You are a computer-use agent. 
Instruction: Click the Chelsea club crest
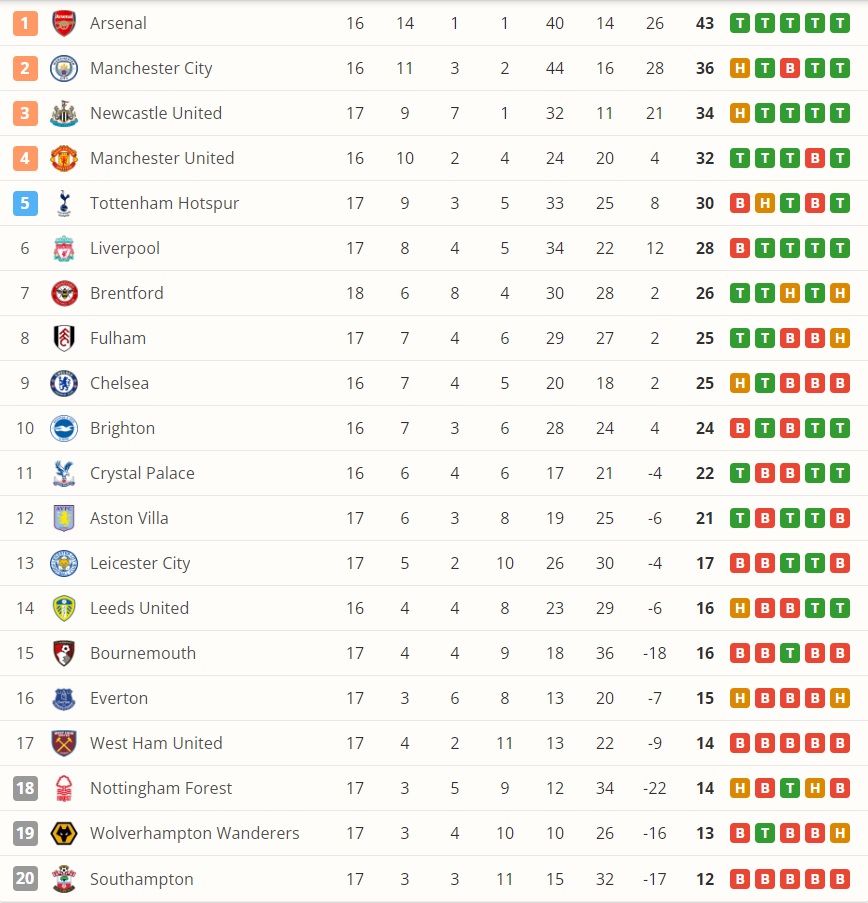pyautogui.click(x=64, y=383)
